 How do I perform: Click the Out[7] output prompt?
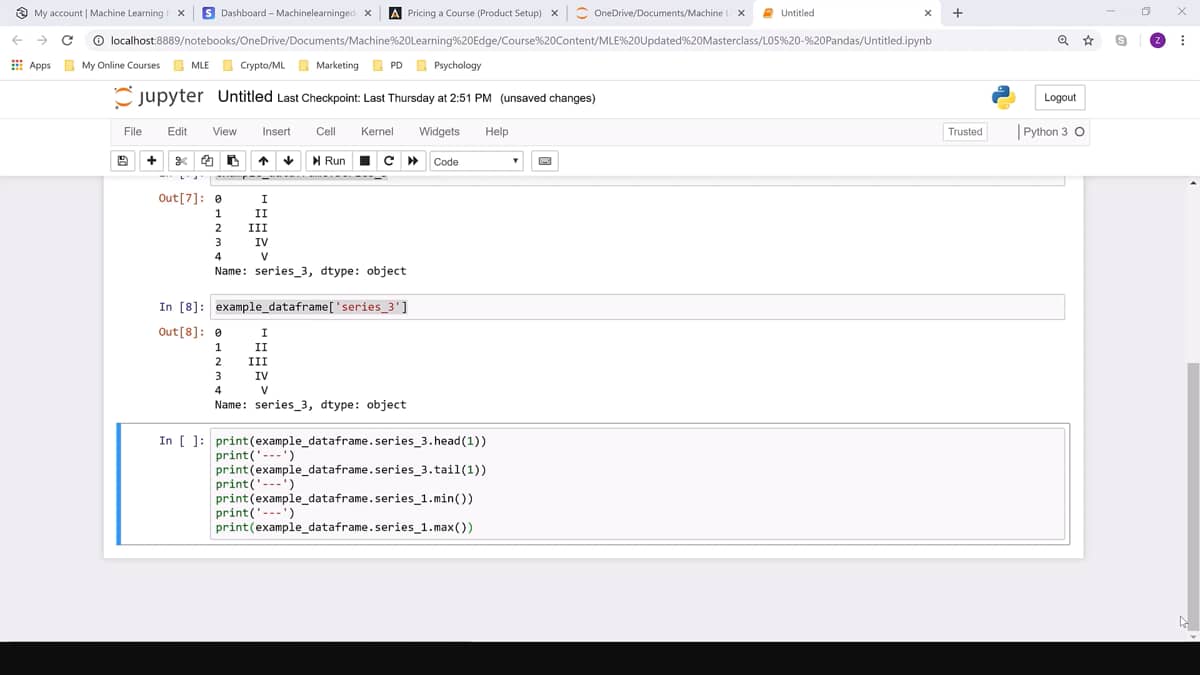point(182,199)
